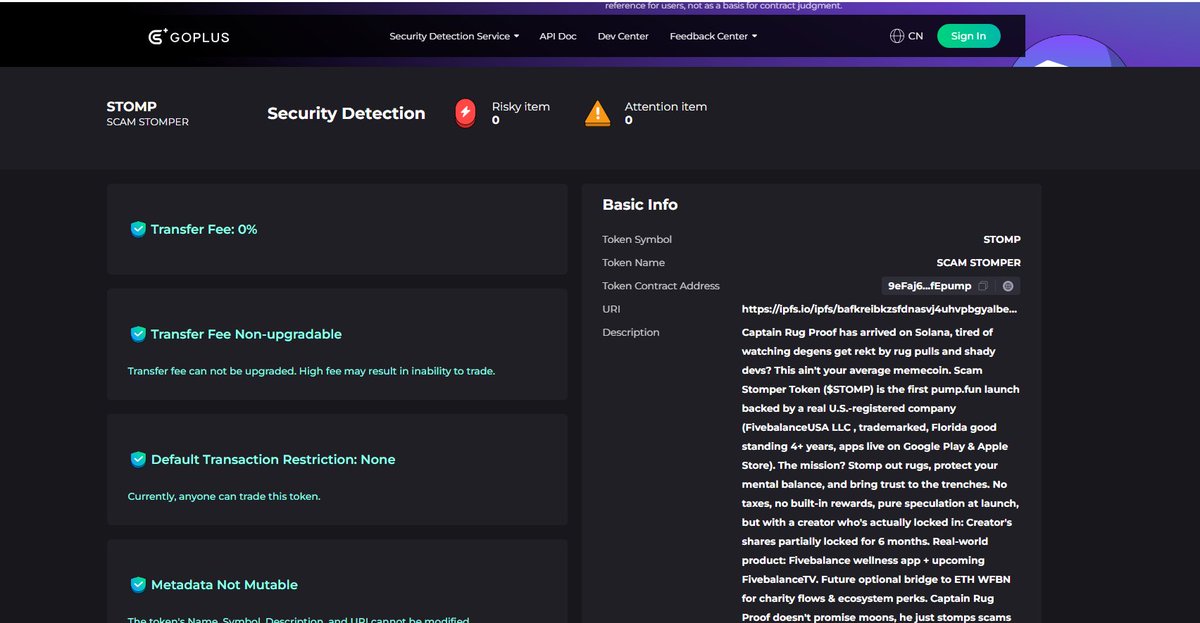Click 'Default Transaction Restriction: None' heading
Viewport: 1200px width, 623px height.
tap(273, 459)
